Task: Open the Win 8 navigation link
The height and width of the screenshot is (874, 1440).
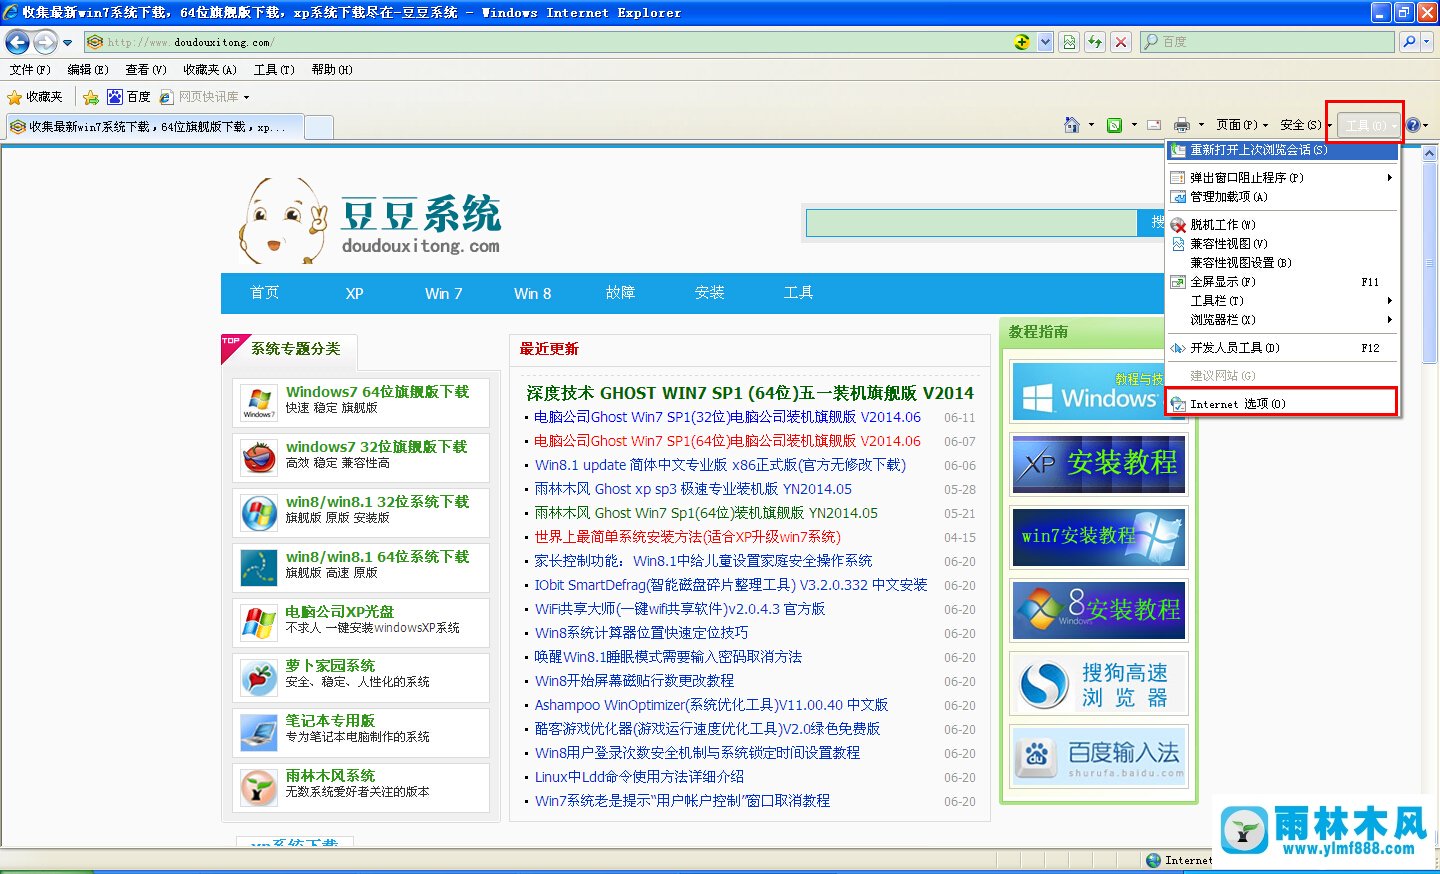Action: click(x=532, y=293)
